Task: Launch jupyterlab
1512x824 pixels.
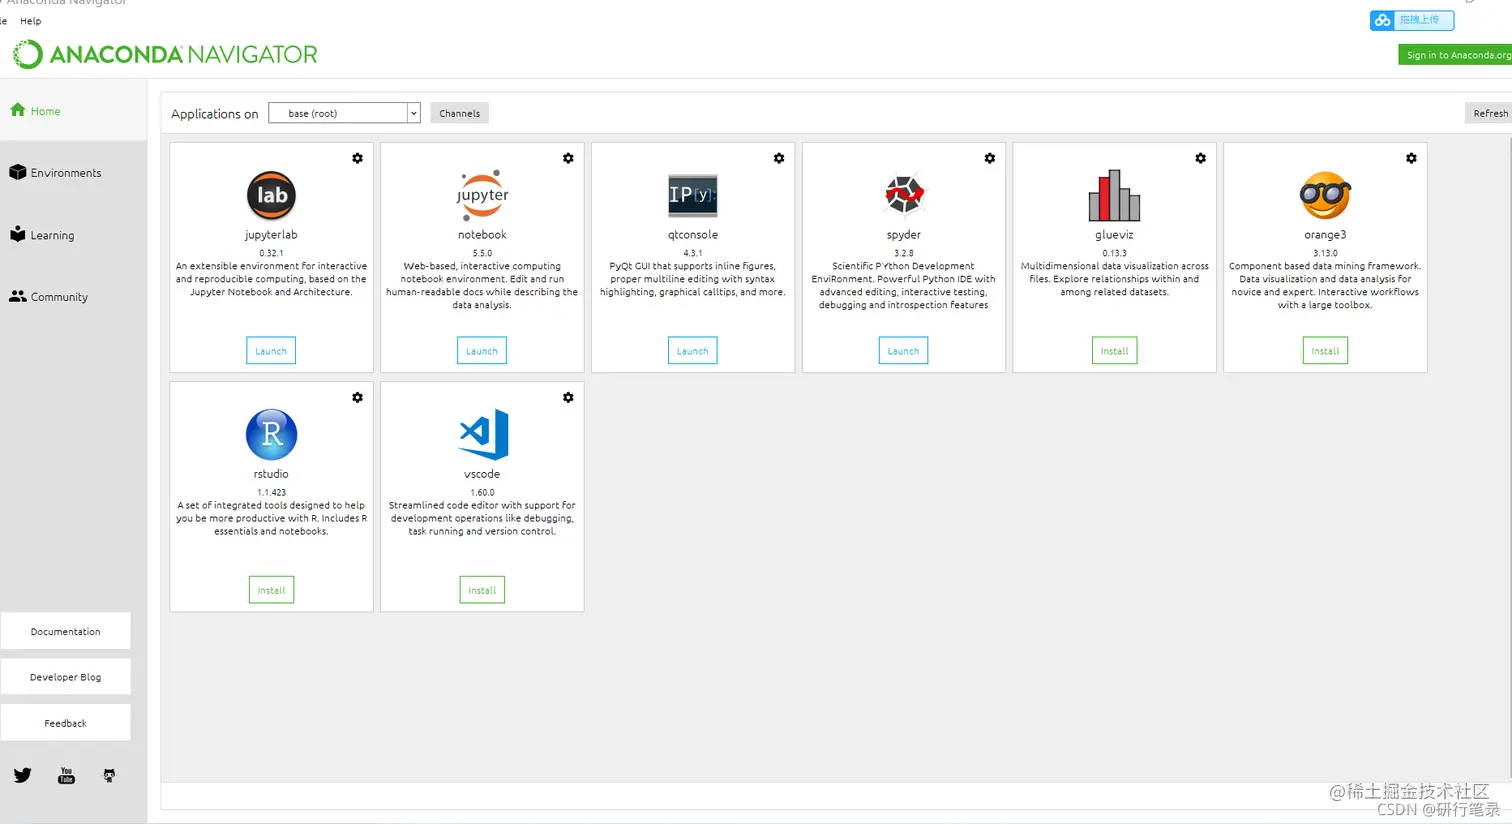Action: (271, 351)
